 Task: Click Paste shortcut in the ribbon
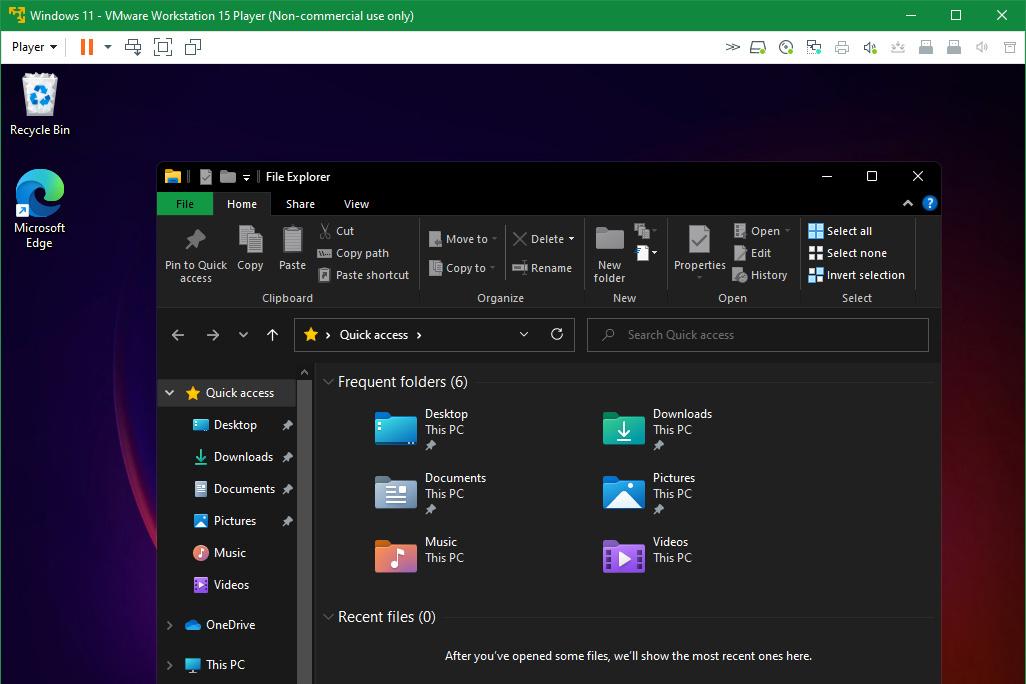pyautogui.click(x=364, y=275)
